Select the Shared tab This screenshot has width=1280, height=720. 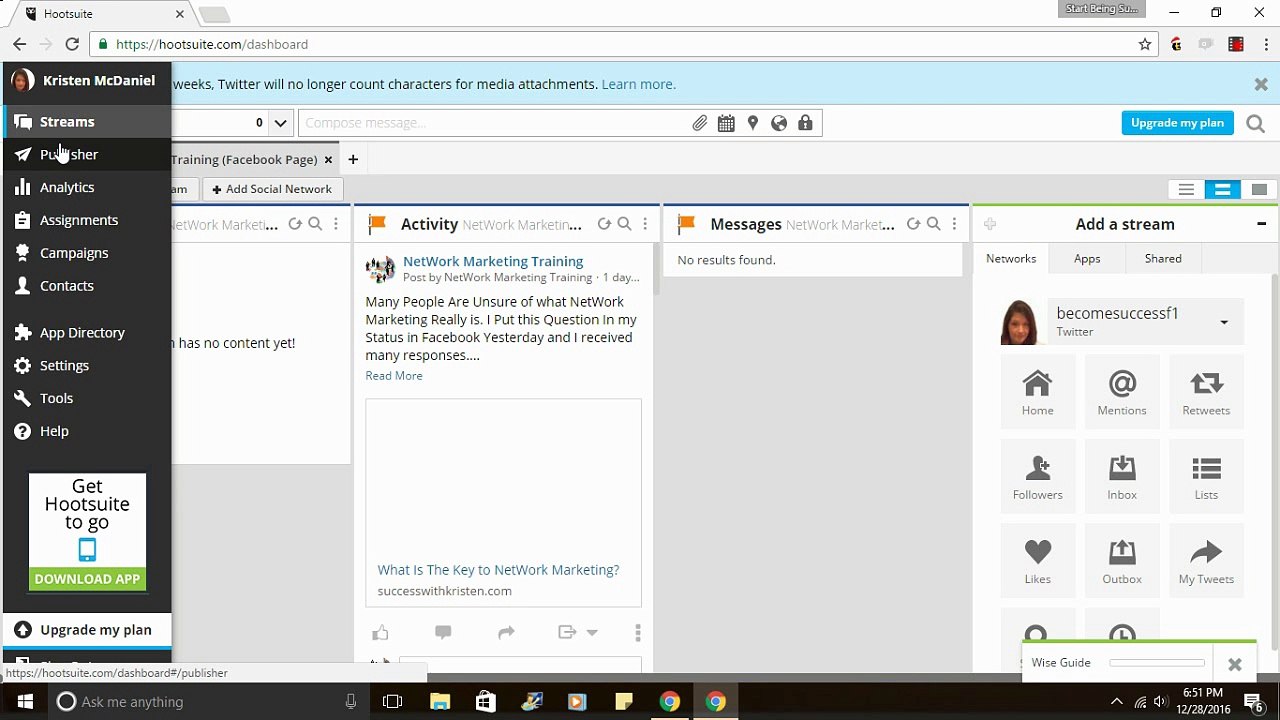(1163, 258)
